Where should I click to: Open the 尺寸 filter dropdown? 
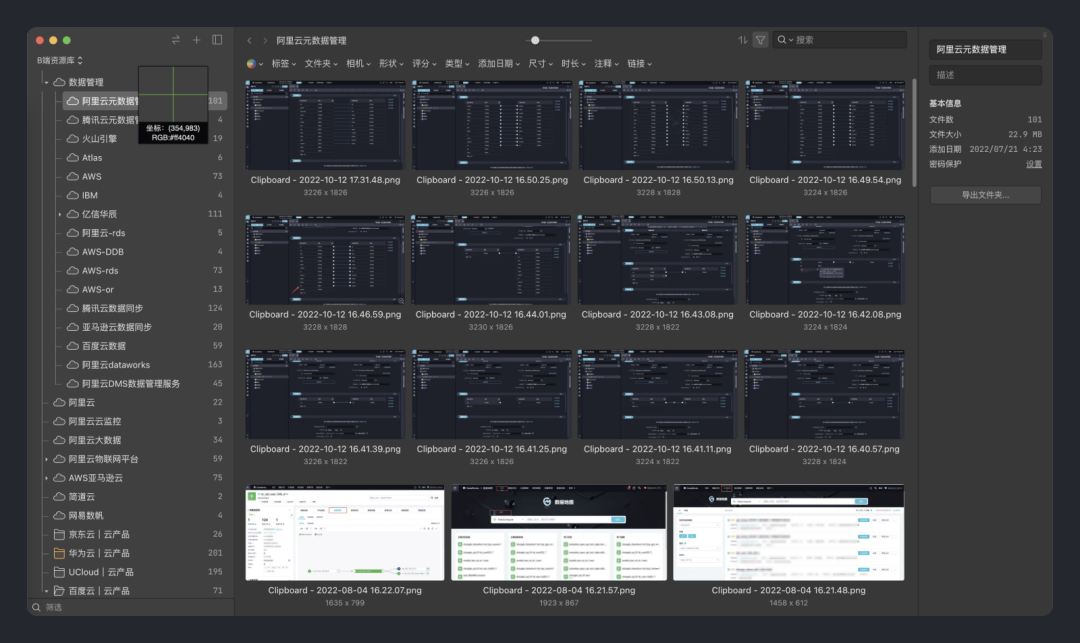540,63
